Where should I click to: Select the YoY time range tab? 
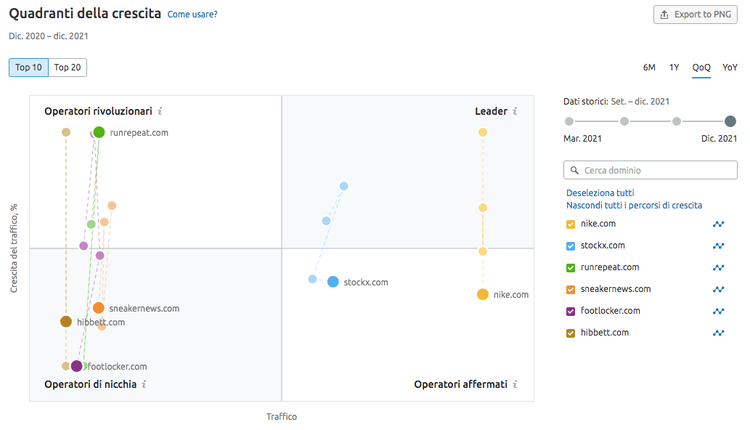(x=730, y=67)
